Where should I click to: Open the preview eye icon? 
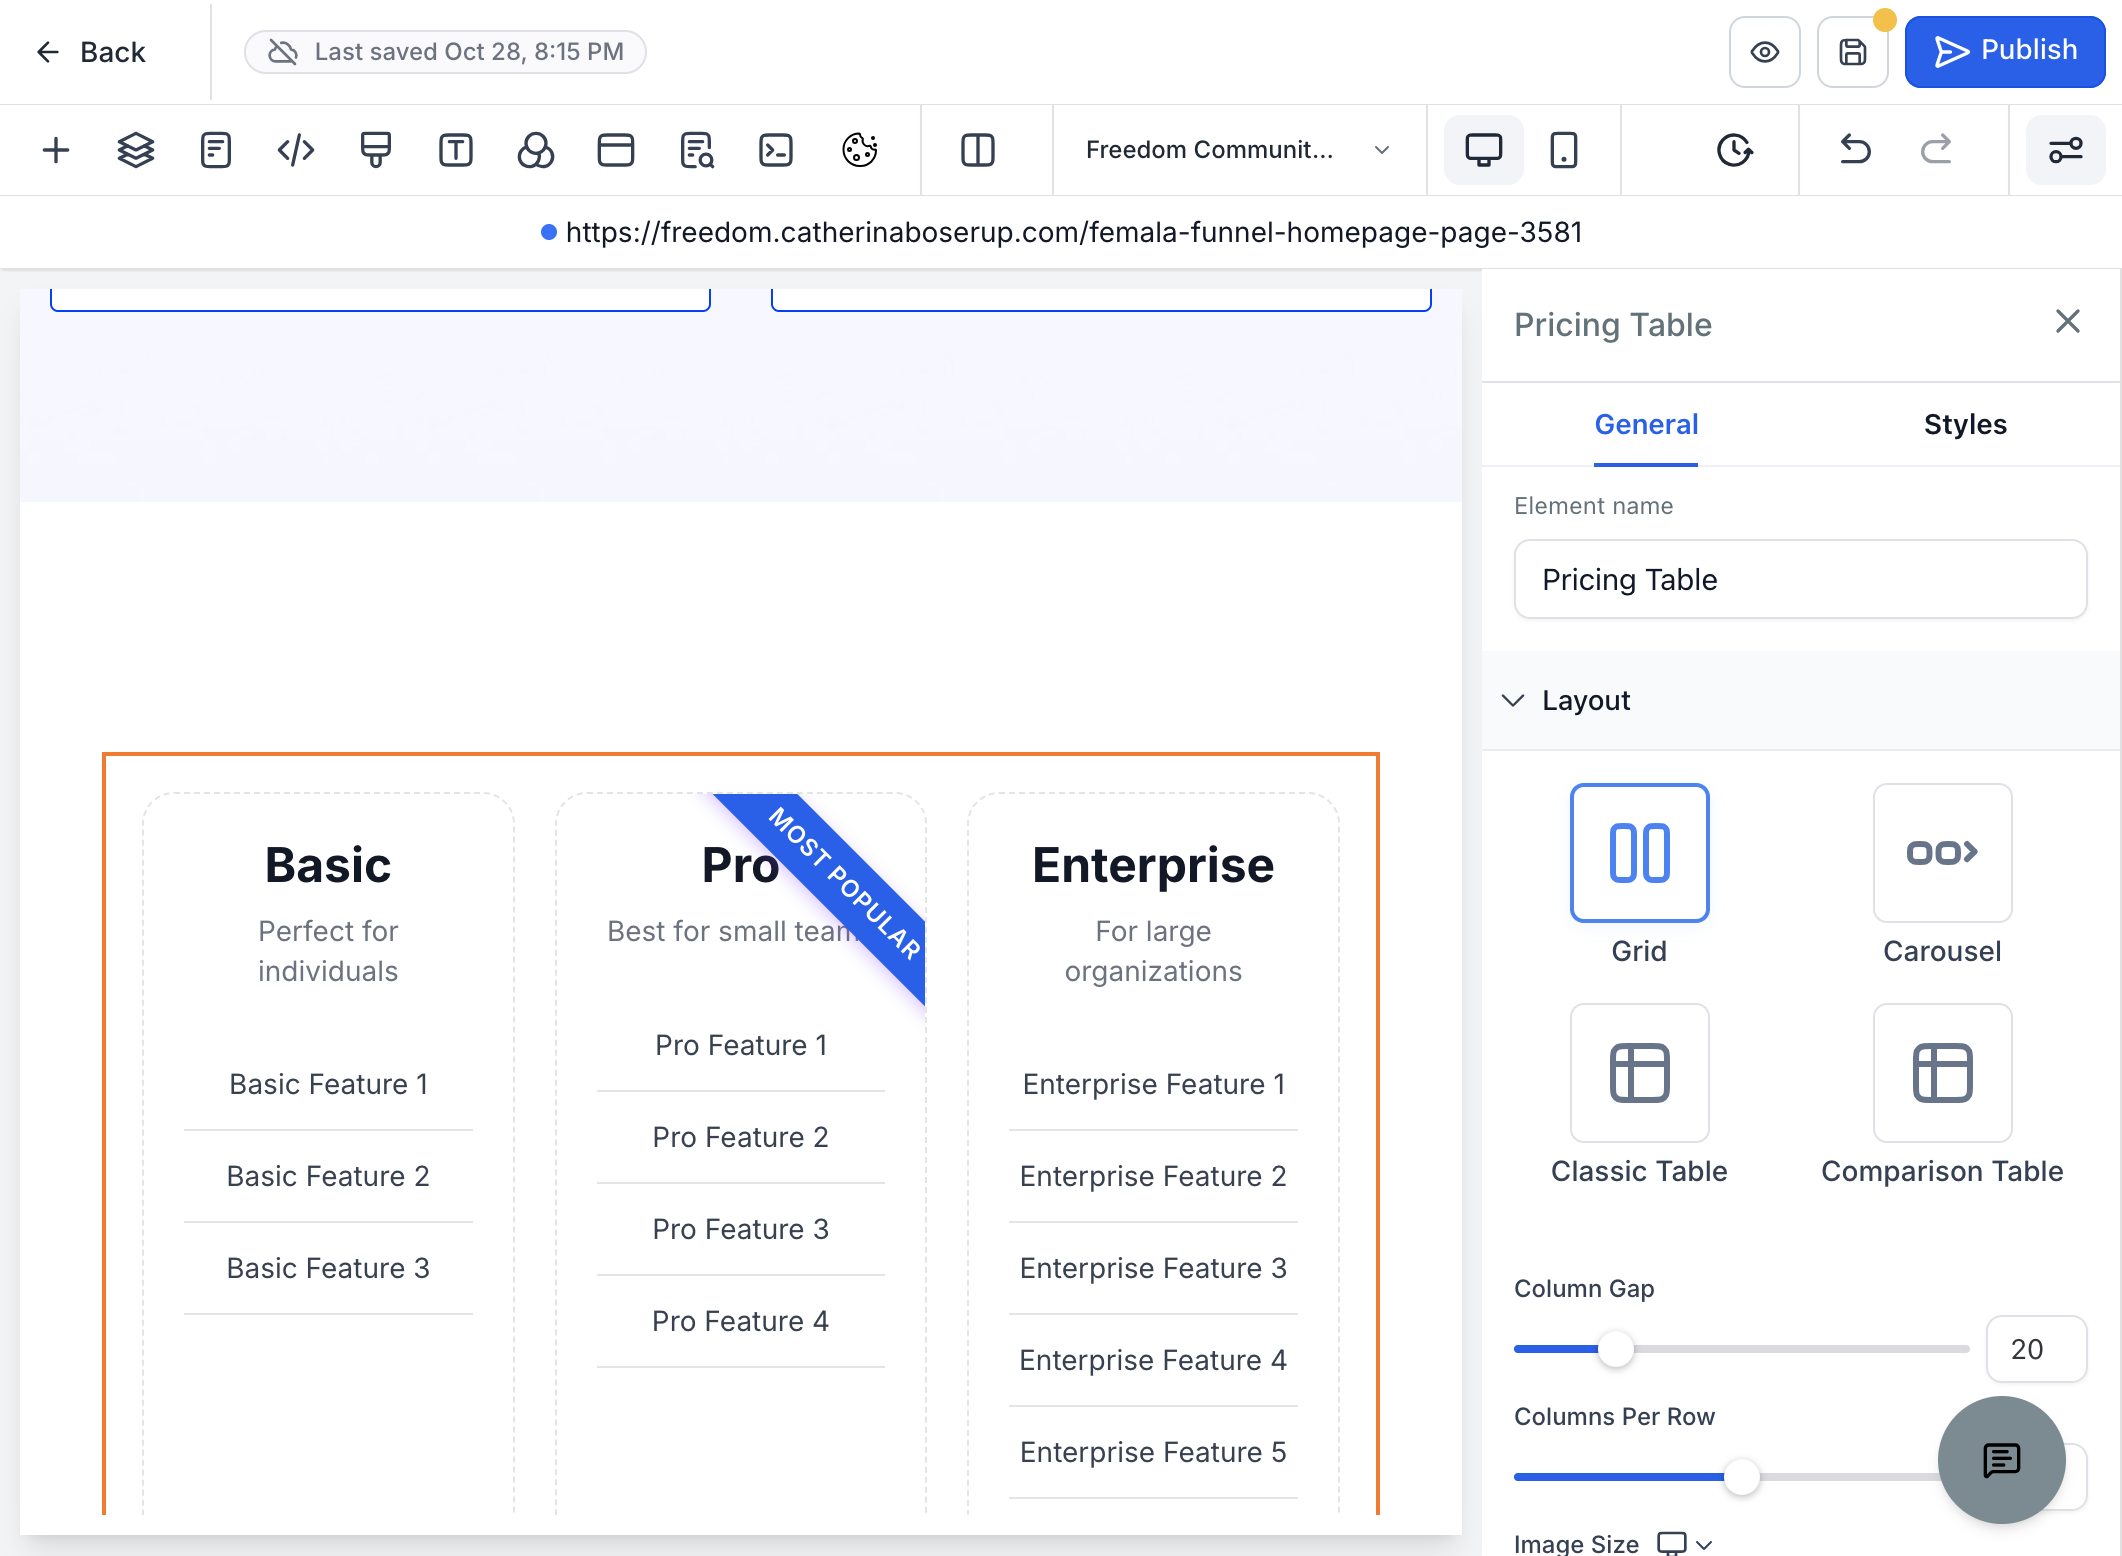click(x=1764, y=52)
